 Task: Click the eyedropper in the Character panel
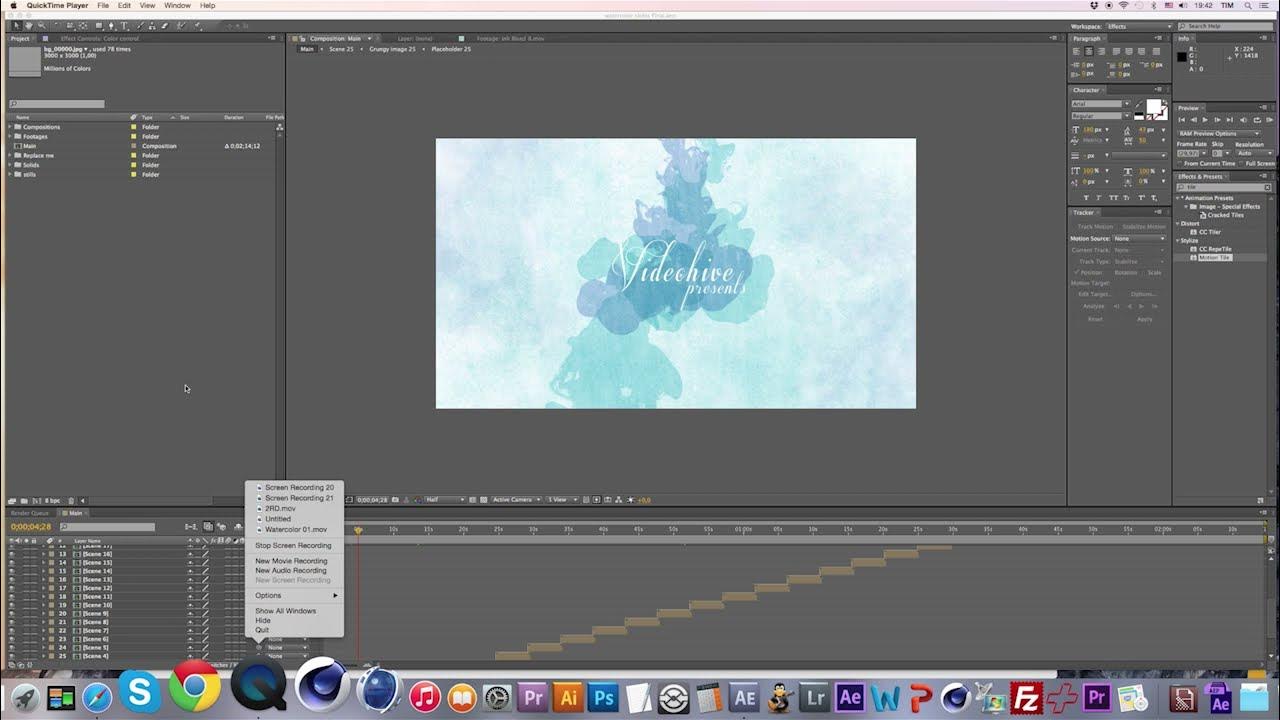click(1139, 103)
